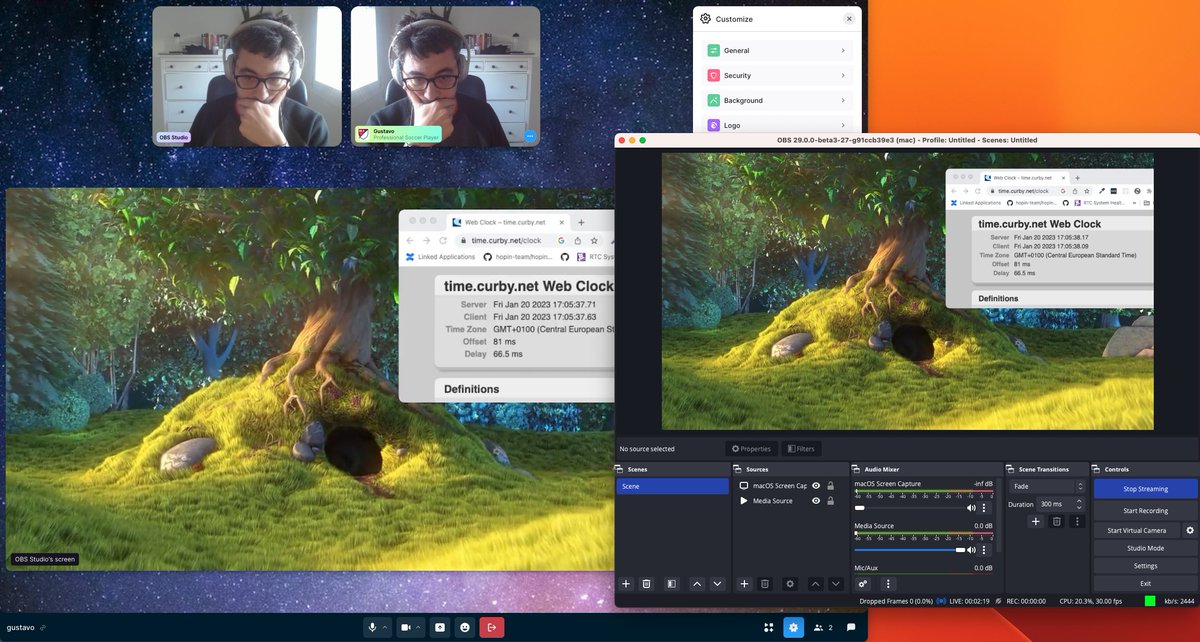Remove the scene transition with trash icon
This screenshot has height=642, width=1200.
click(x=1056, y=521)
